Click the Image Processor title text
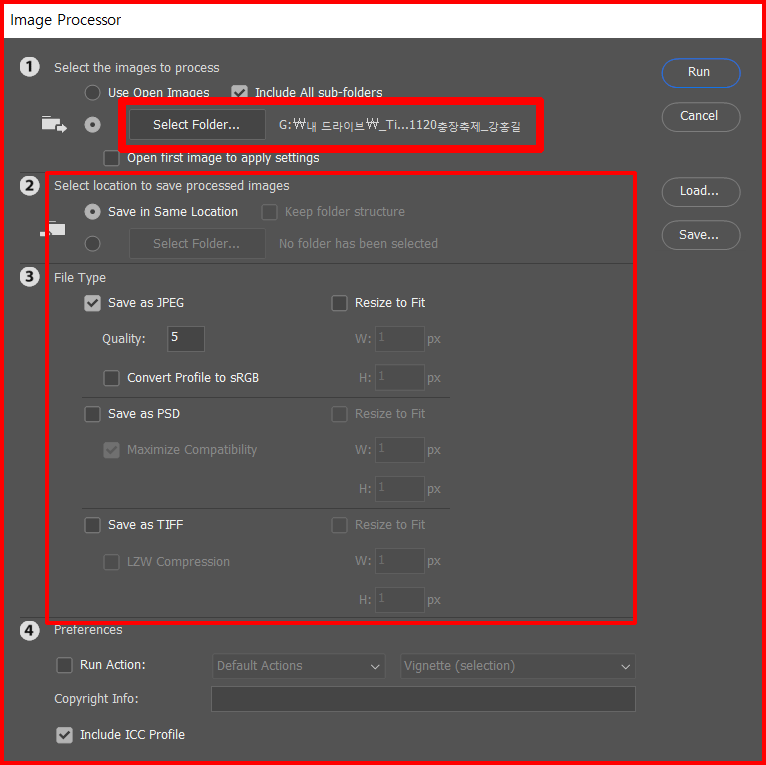Image resolution: width=766 pixels, height=765 pixels. pyautogui.click(x=65, y=20)
